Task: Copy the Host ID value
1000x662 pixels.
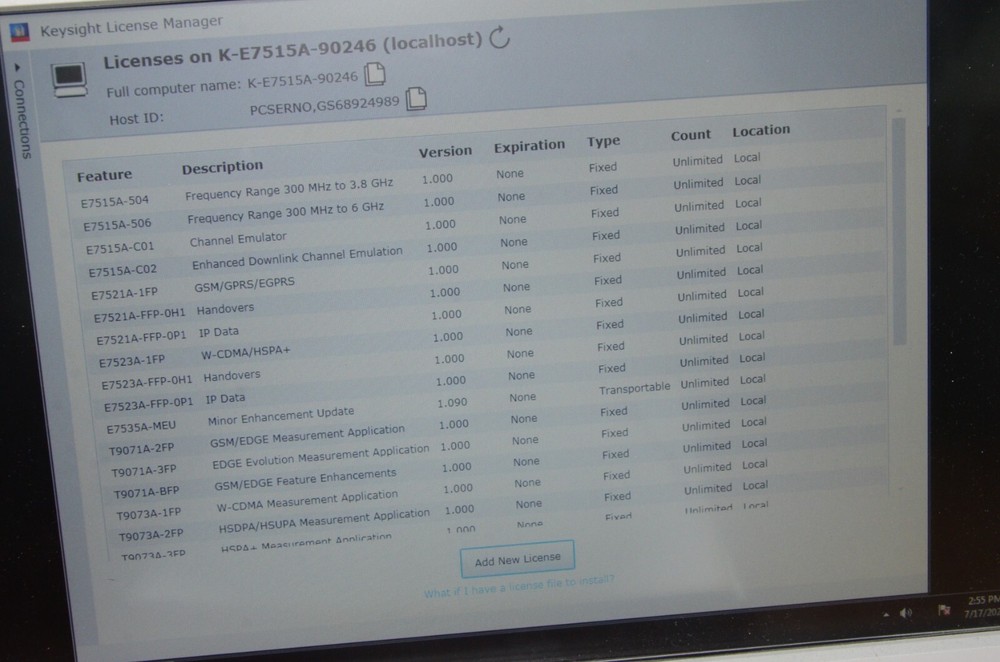Action: pyautogui.click(x=416, y=98)
